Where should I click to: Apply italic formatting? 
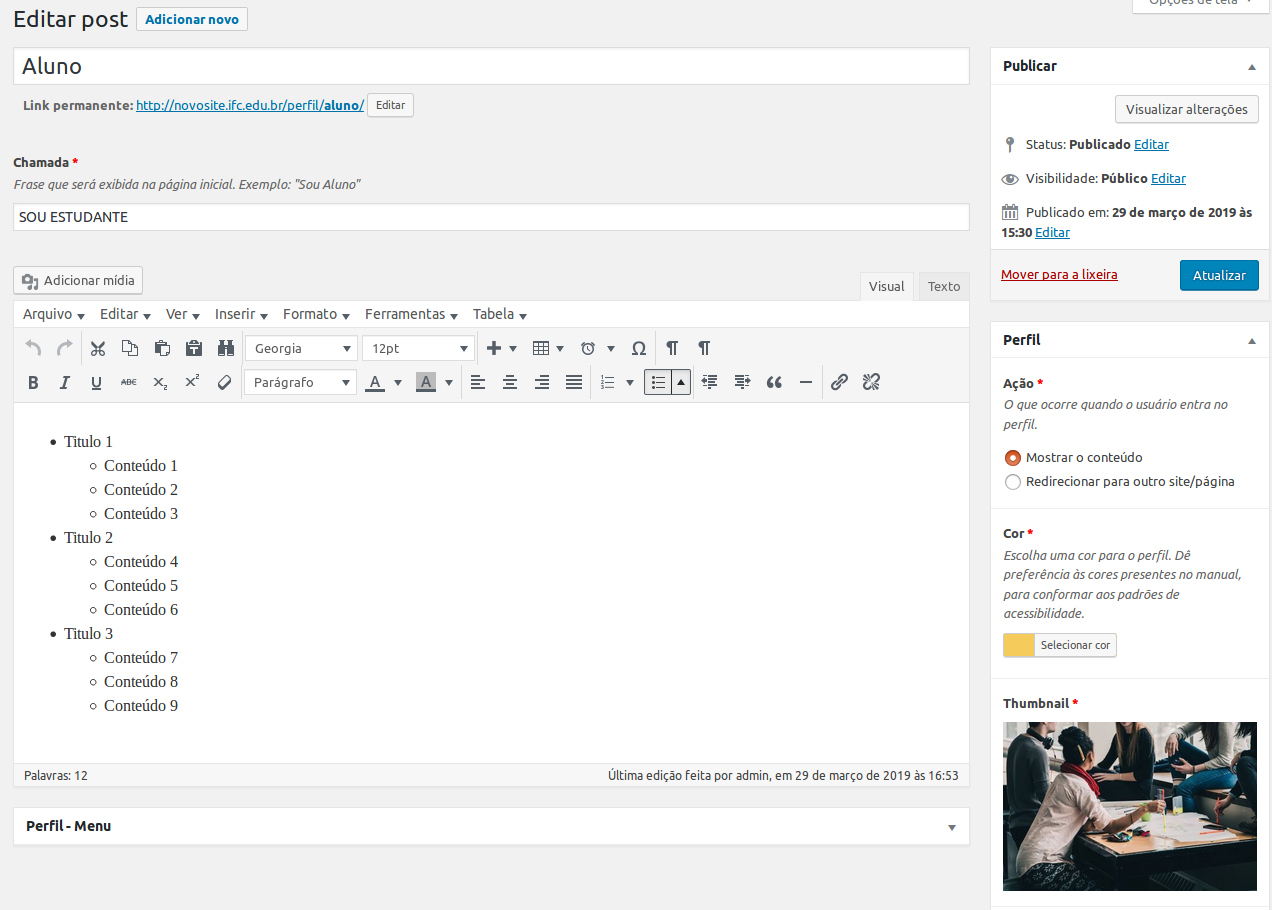click(65, 382)
